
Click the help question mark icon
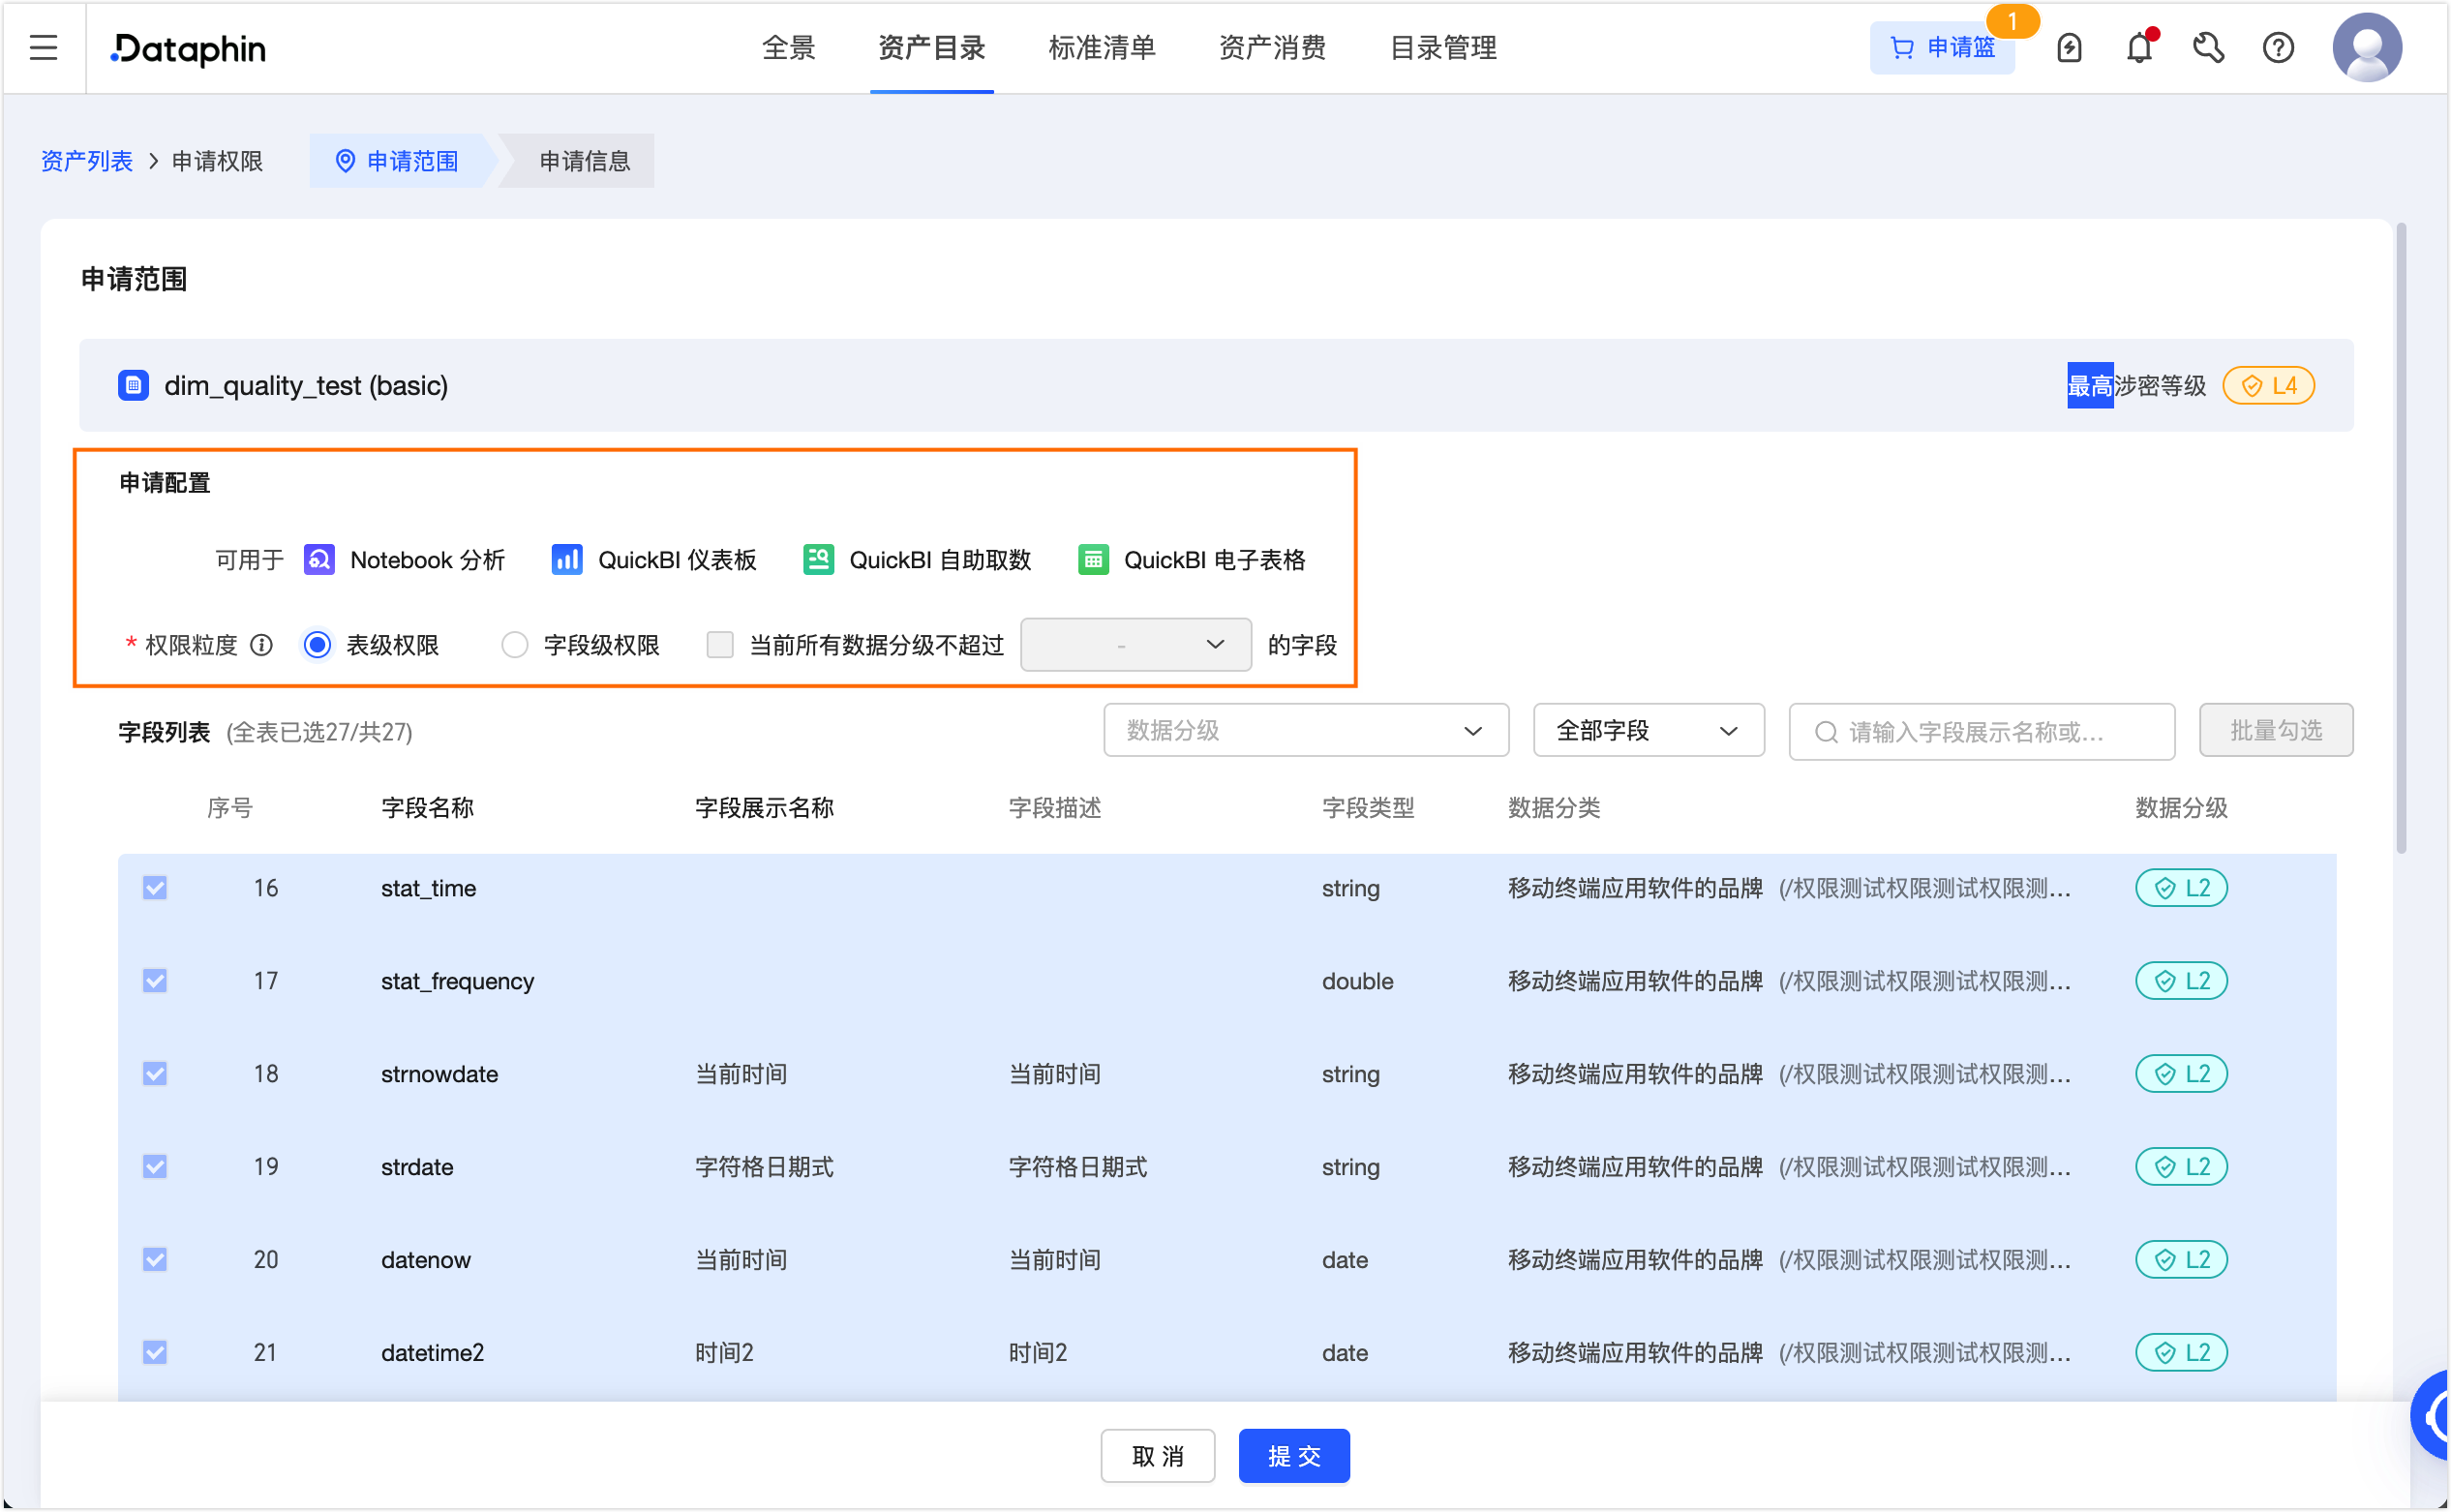pyautogui.click(x=2278, y=47)
